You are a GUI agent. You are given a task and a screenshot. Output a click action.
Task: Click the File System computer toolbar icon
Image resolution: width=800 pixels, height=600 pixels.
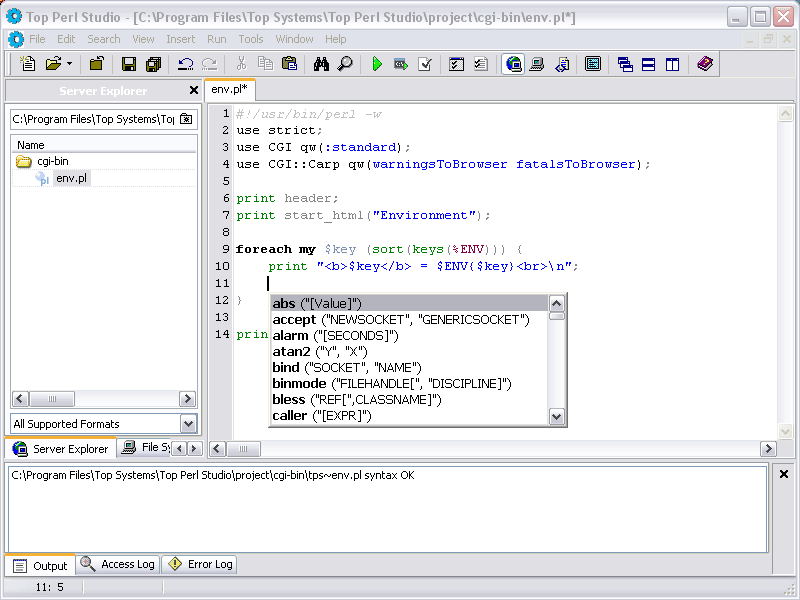(x=537, y=64)
